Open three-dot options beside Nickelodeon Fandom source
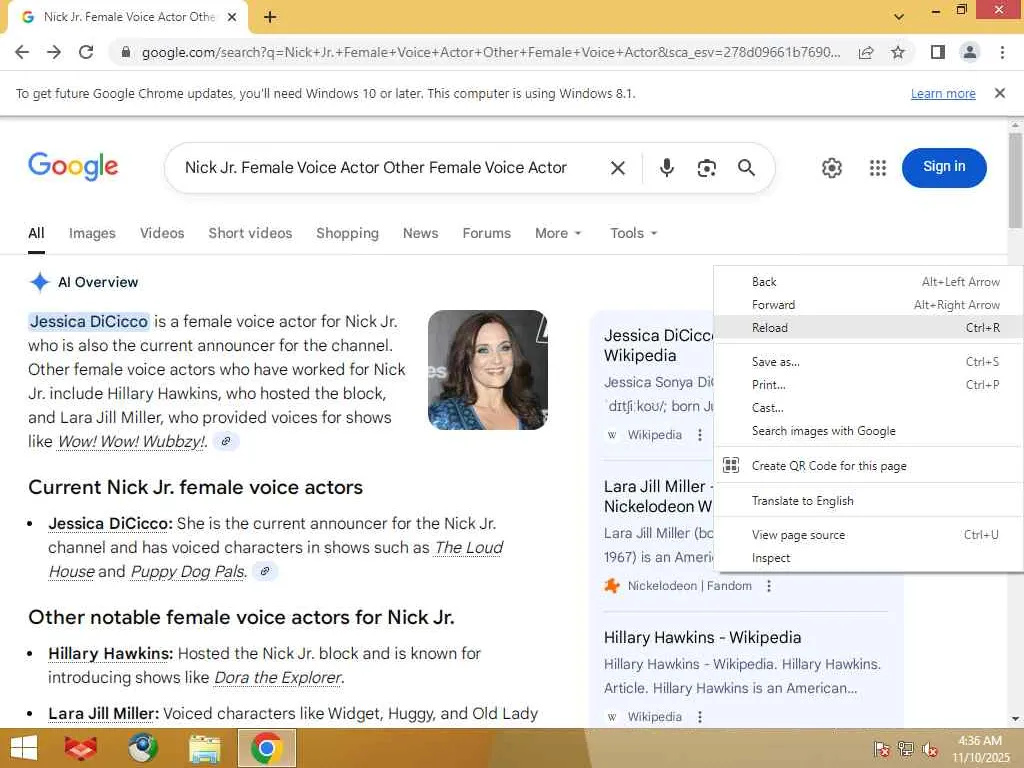The width and height of the screenshot is (1024, 768). tap(769, 586)
